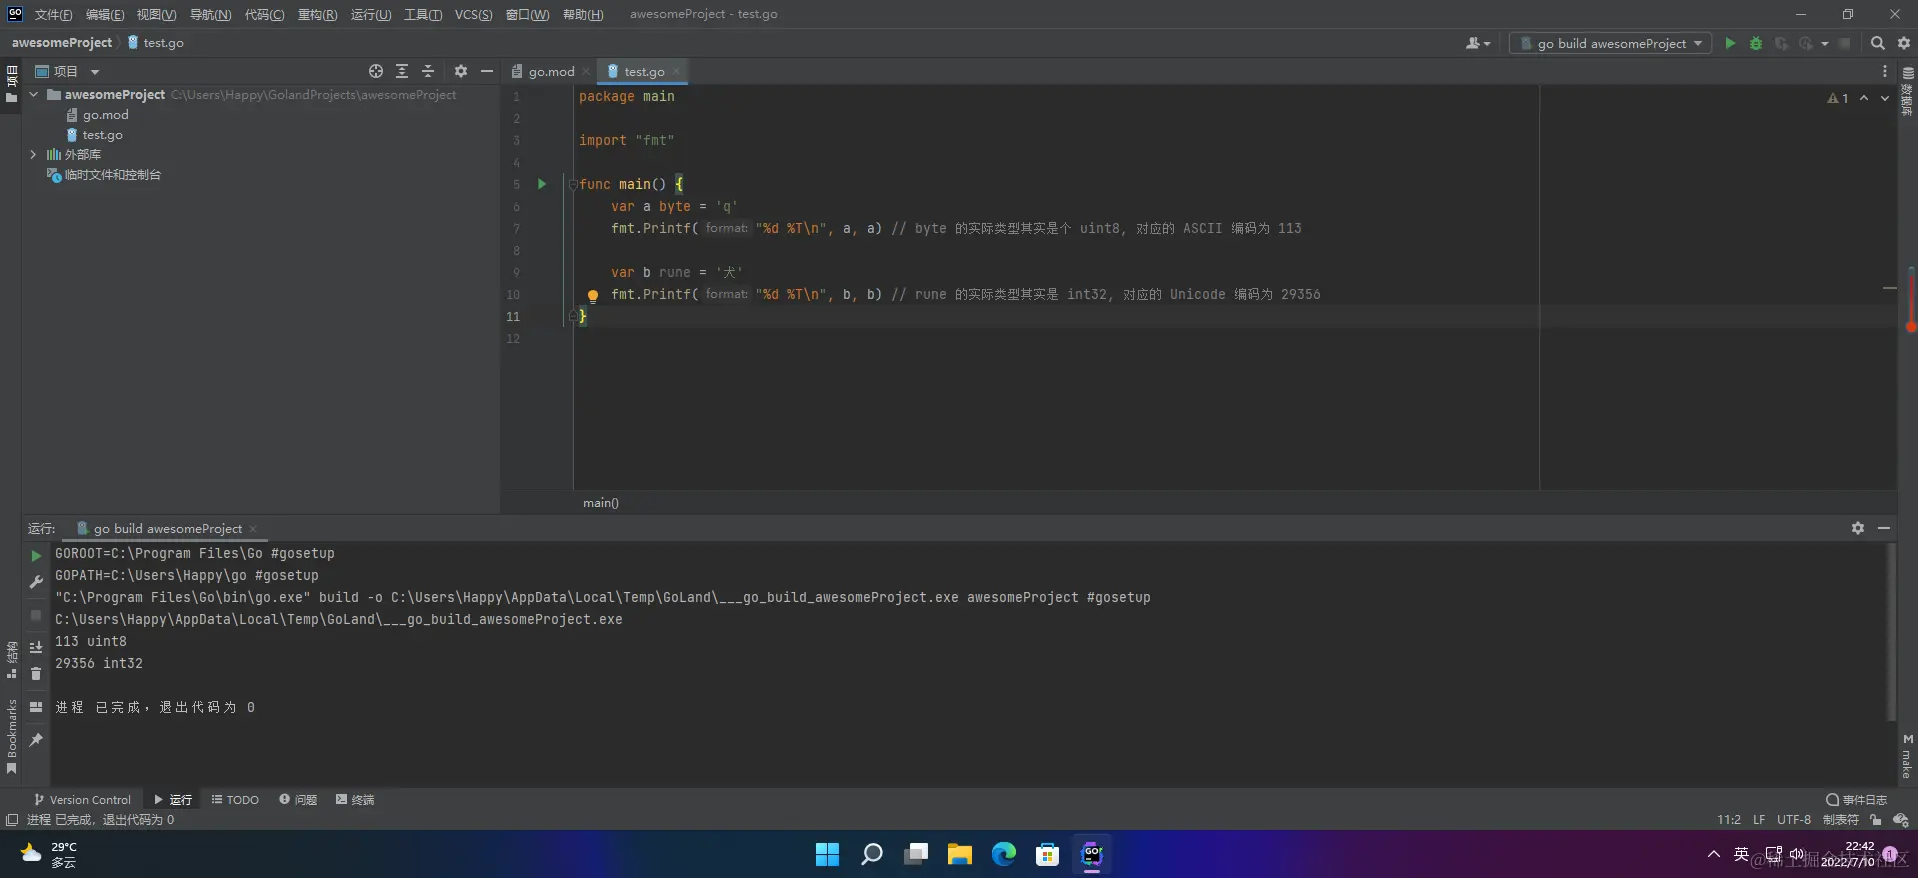The image size is (1918, 878).
Task: Open run configuration wrench icon
Action: (x=36, y=582)
